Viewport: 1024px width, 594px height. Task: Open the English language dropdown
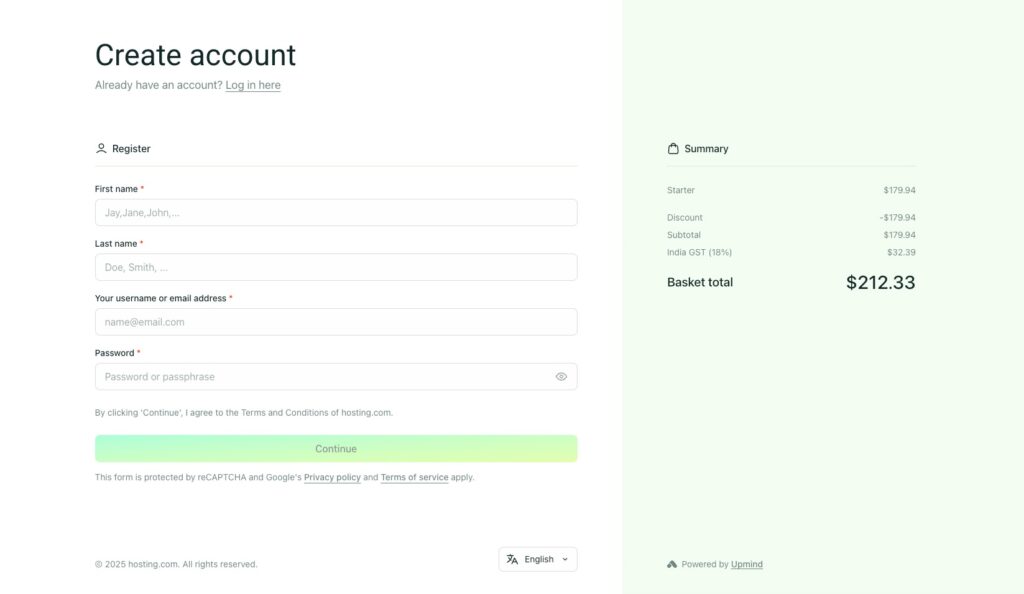537,559
